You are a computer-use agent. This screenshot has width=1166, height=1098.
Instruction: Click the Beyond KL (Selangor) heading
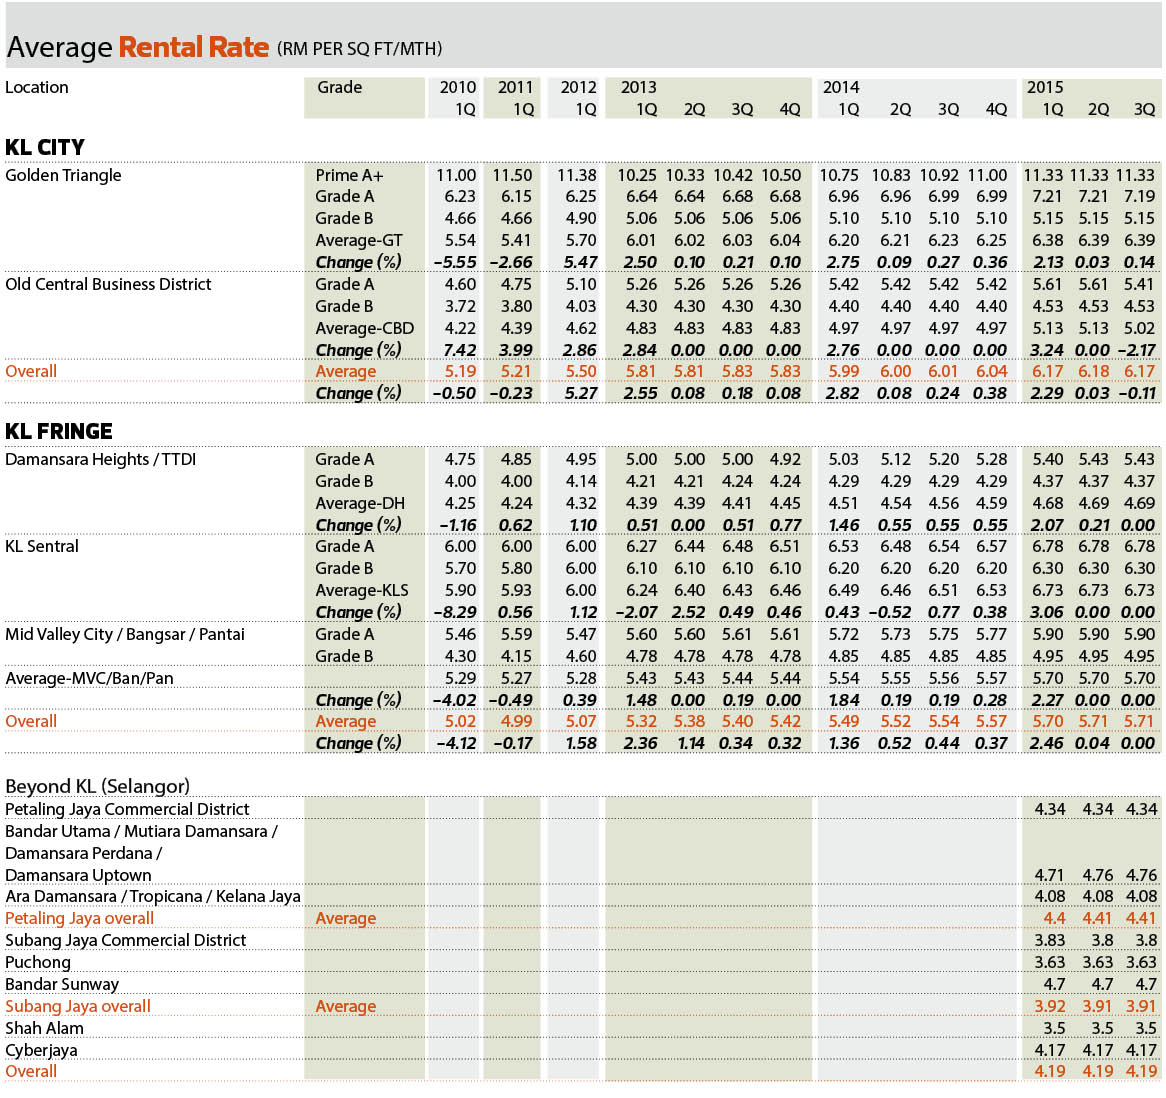tap(97, 787)
